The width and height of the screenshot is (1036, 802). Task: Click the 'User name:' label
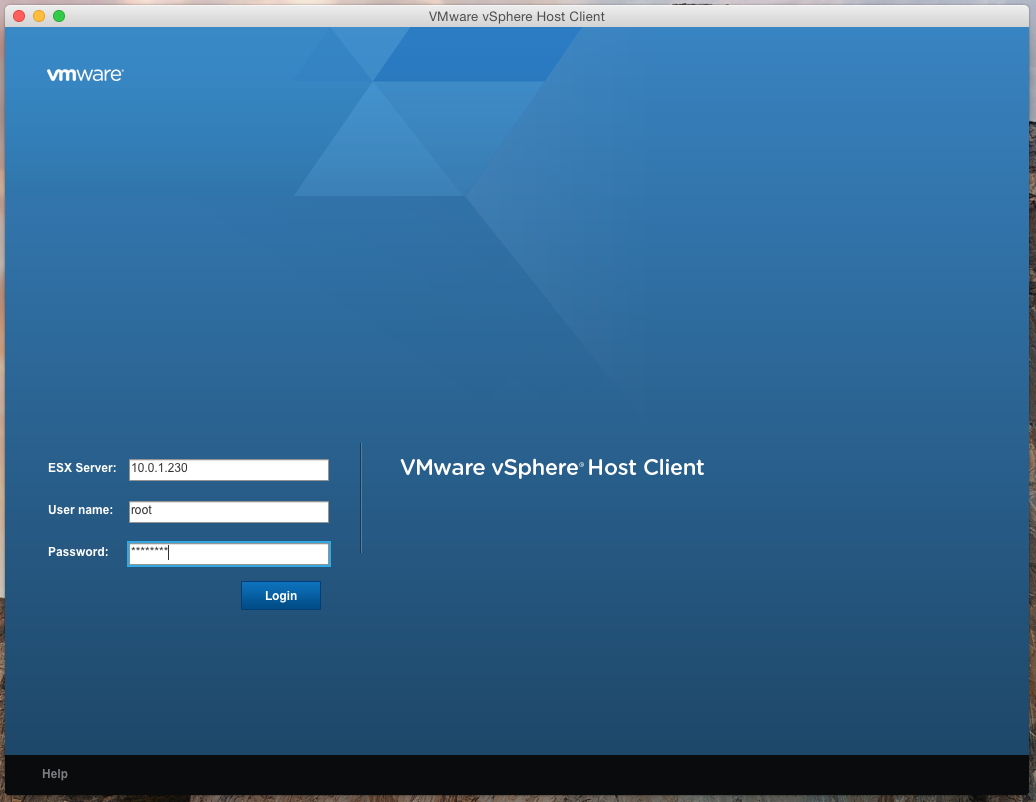(81, 510)
